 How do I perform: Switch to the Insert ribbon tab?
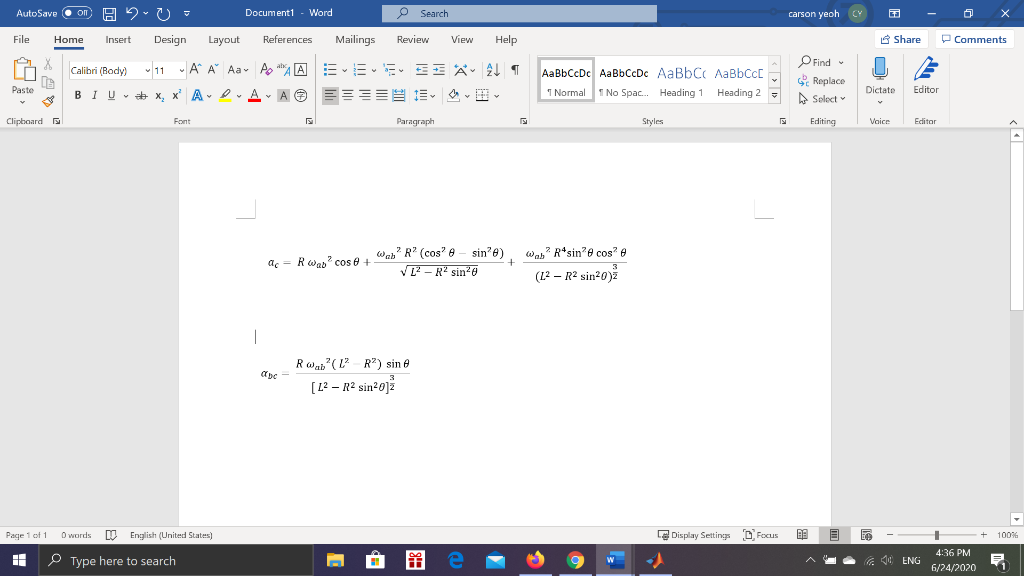coord(118,40)
